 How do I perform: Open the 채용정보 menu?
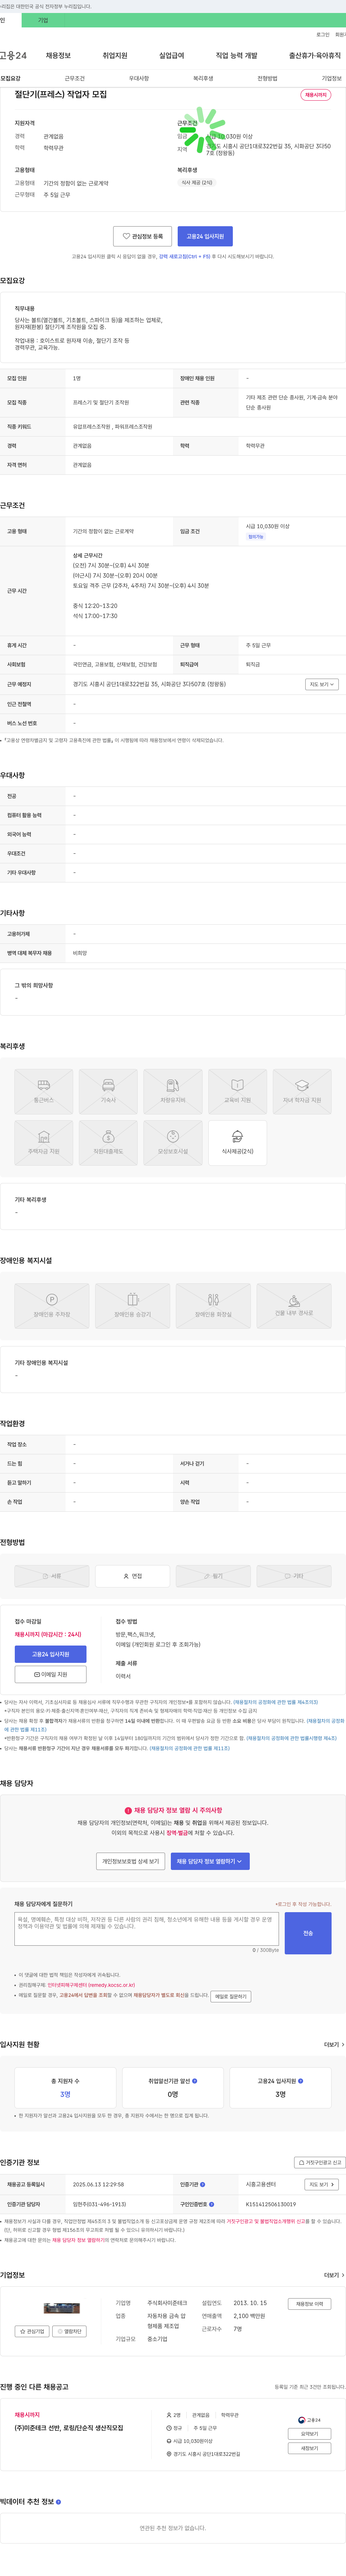click(x=58, y=56)
